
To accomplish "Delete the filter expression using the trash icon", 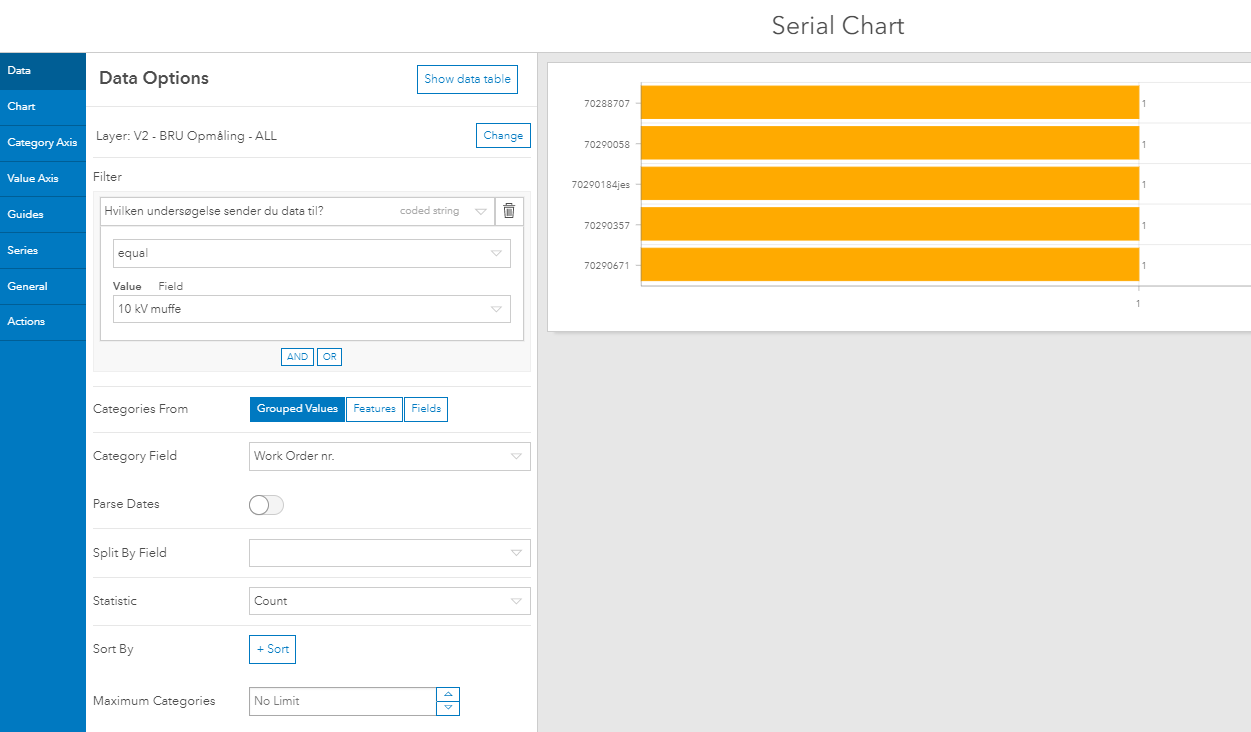I will click(509, 211).
